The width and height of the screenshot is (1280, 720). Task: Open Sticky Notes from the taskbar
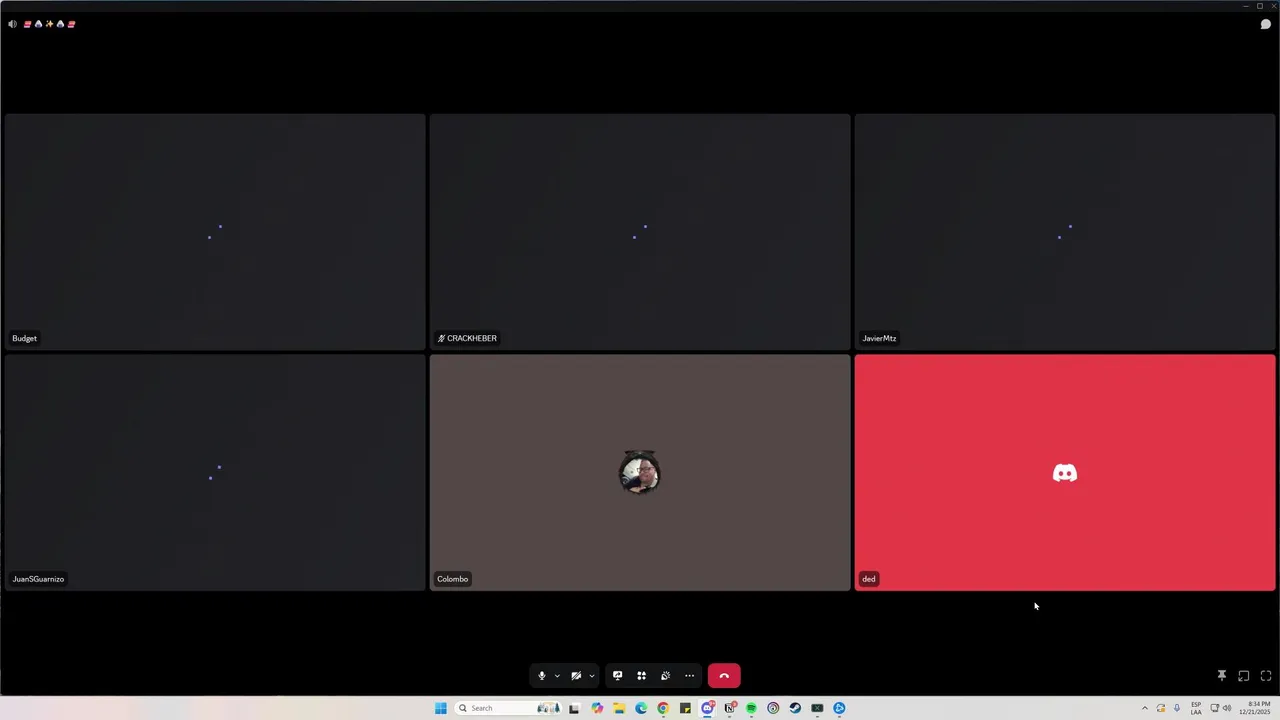click(x=685, y=708)
